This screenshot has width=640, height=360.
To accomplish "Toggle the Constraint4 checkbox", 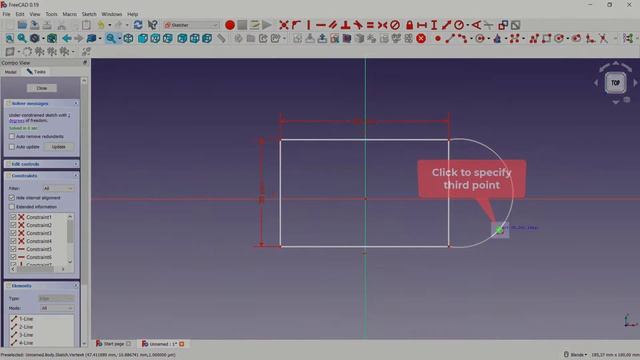I will click(13, 241).
